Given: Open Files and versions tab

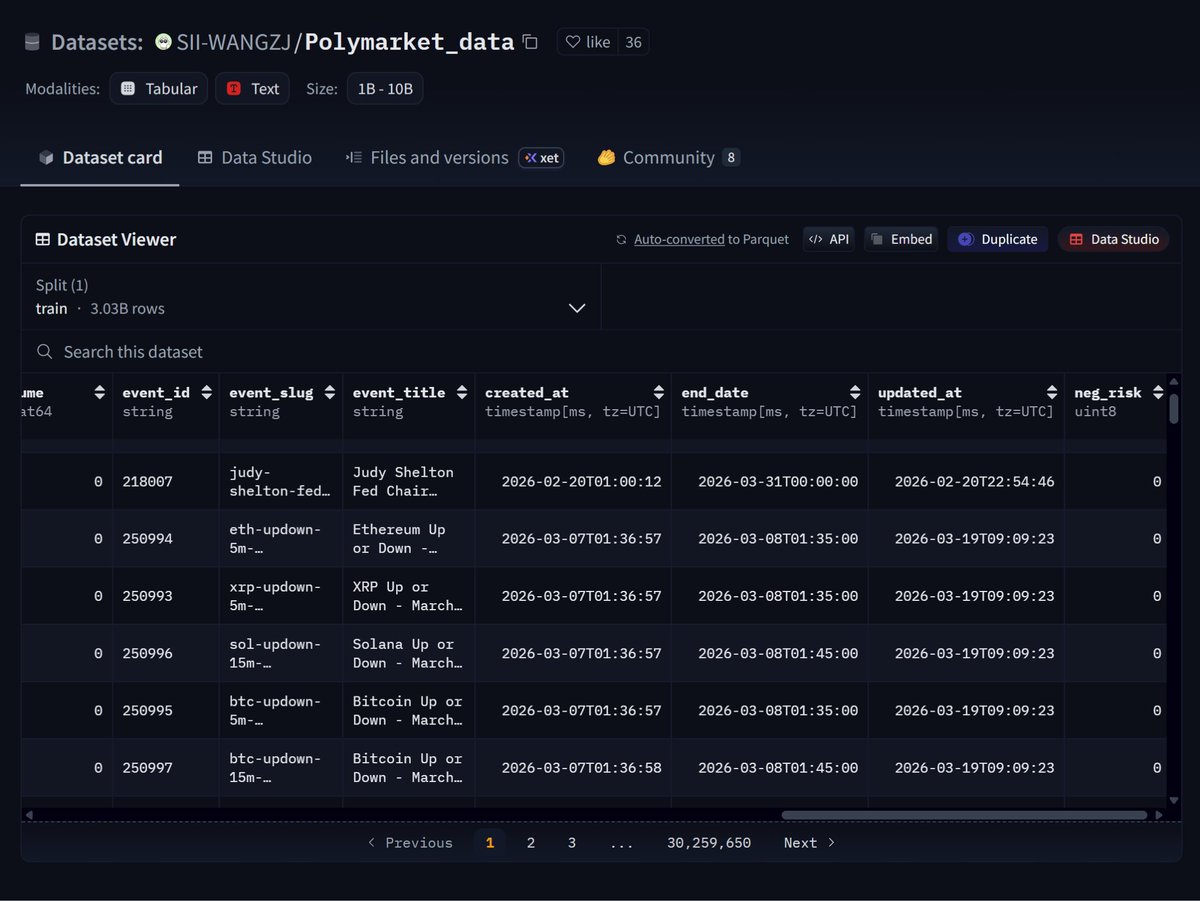Looking at the screenshot, I should pos(427,157).
